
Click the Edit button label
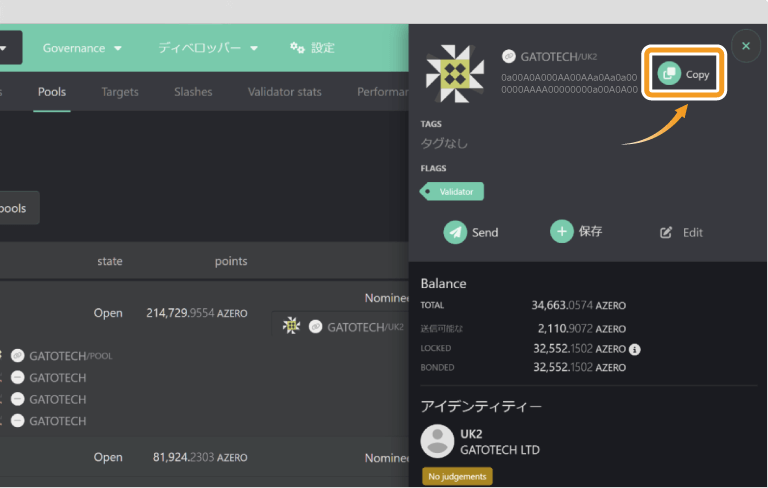click(x=693, y=232)
